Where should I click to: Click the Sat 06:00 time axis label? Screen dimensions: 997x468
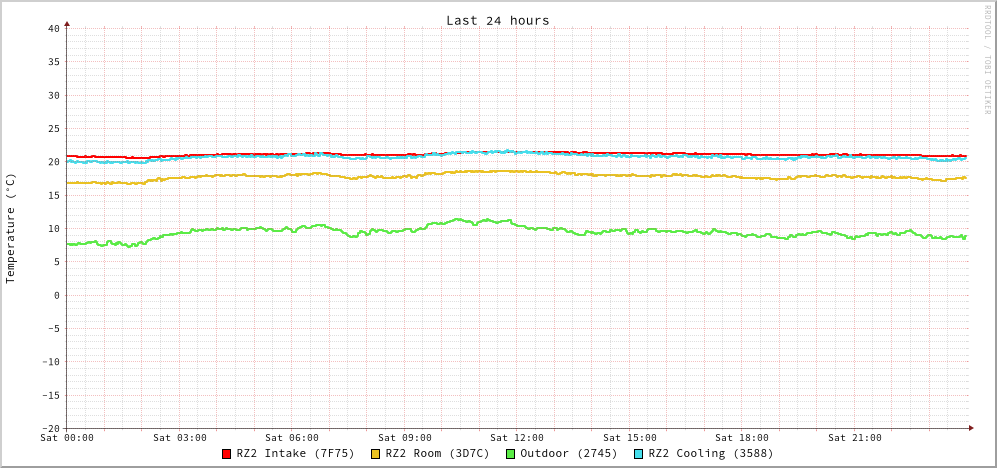click(x=292, y=437)
